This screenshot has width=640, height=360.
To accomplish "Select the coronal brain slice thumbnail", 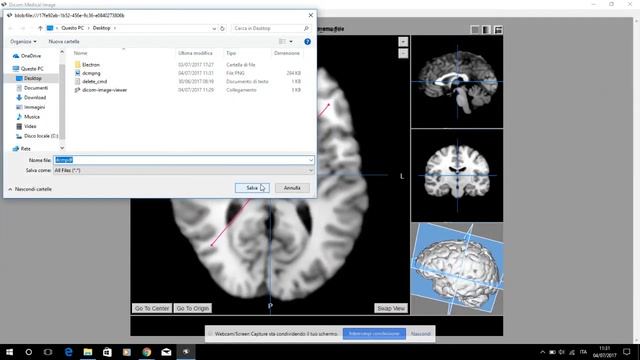I will (457, 176).
